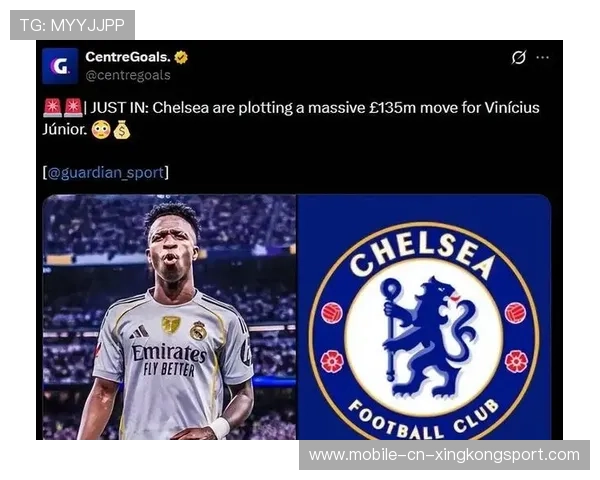The width and height of the screenshot is (600, 480).
Task: Click the first red siren emoji
Action: pyautogui.click(x=52, y=107)
